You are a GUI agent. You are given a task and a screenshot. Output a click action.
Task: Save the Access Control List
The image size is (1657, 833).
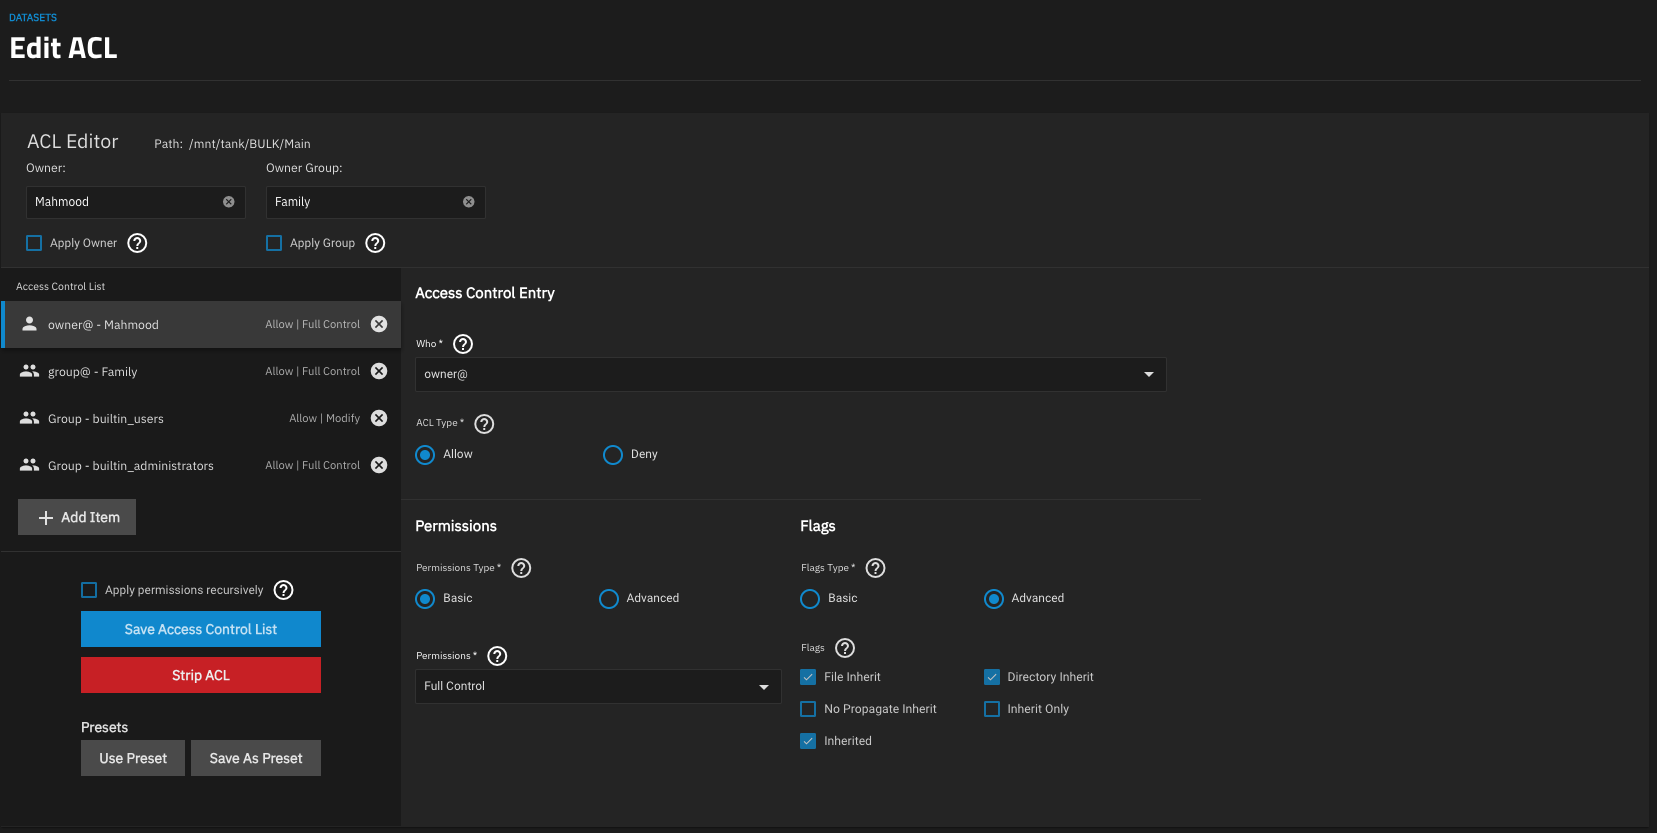pyautogui.click(x=201, y=629)
